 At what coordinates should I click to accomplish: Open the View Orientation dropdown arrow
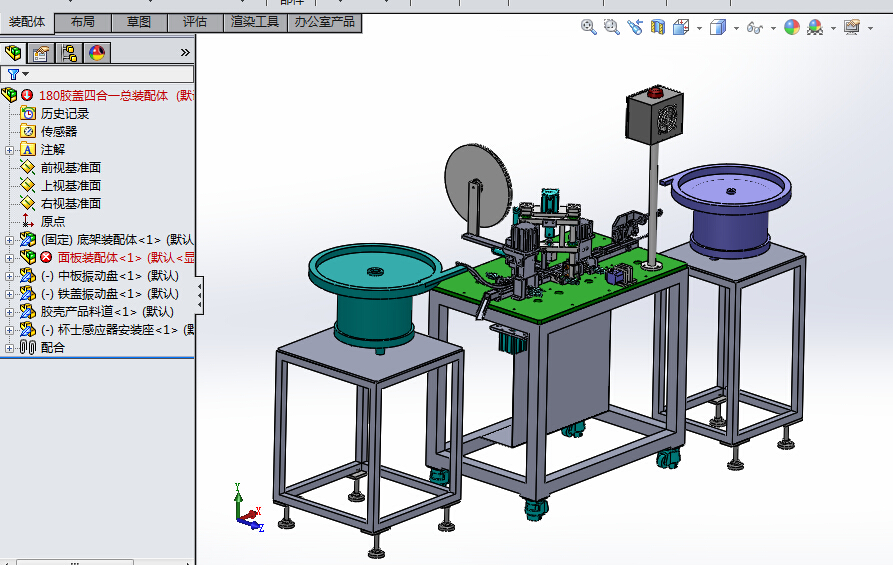(699, 28)
